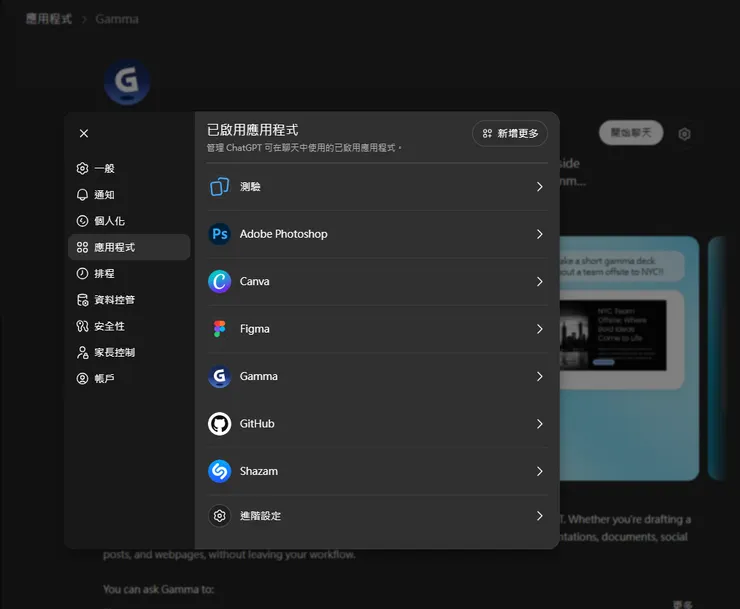Close the settings dialog with X

[x=84, y=134]
